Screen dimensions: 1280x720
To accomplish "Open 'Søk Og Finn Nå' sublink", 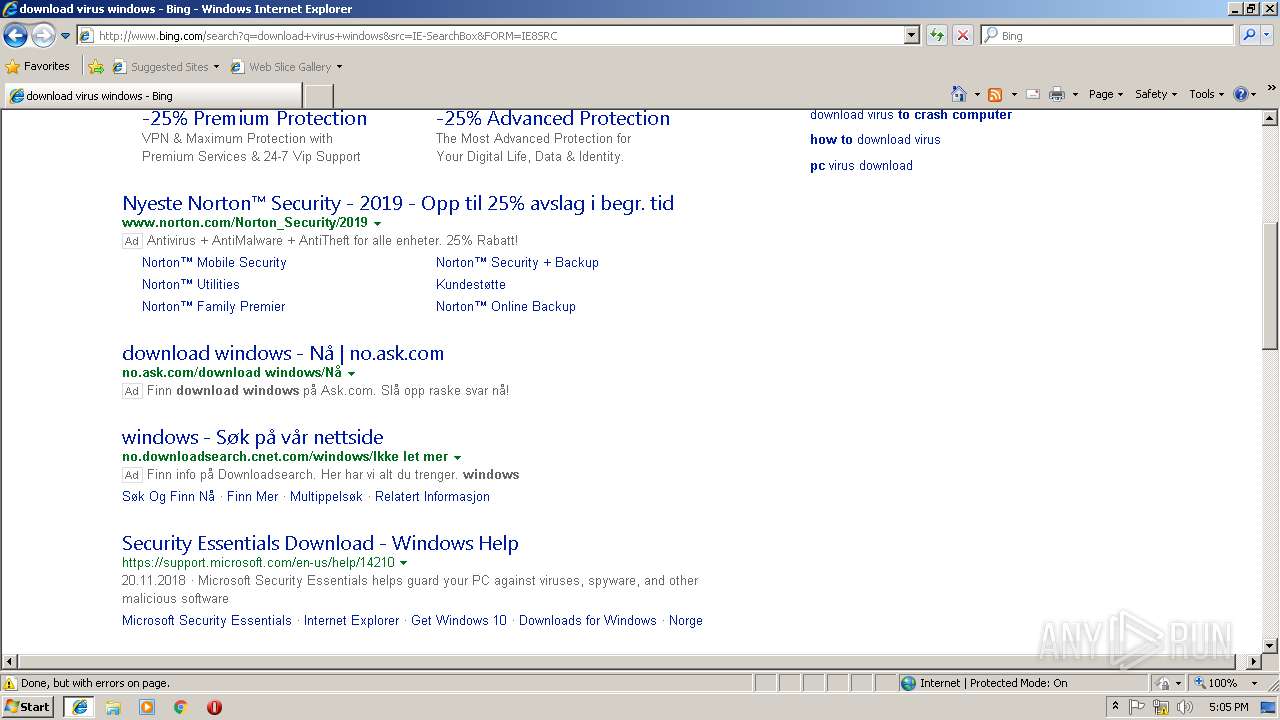I will (168, 496).
